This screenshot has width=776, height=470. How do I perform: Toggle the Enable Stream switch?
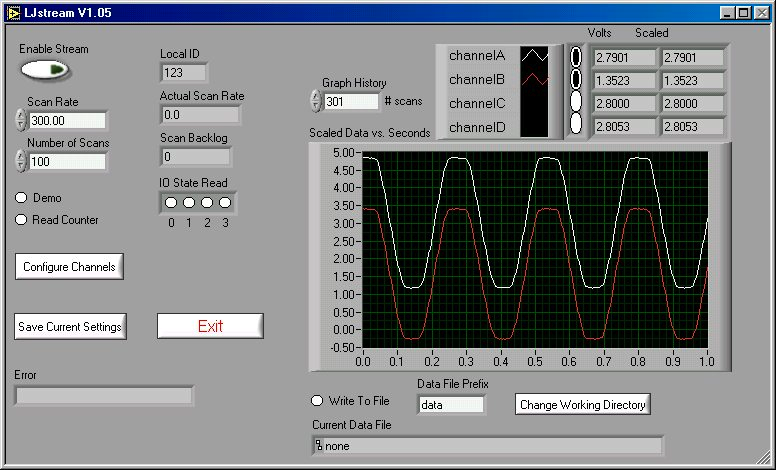click(x=45, y=70)
